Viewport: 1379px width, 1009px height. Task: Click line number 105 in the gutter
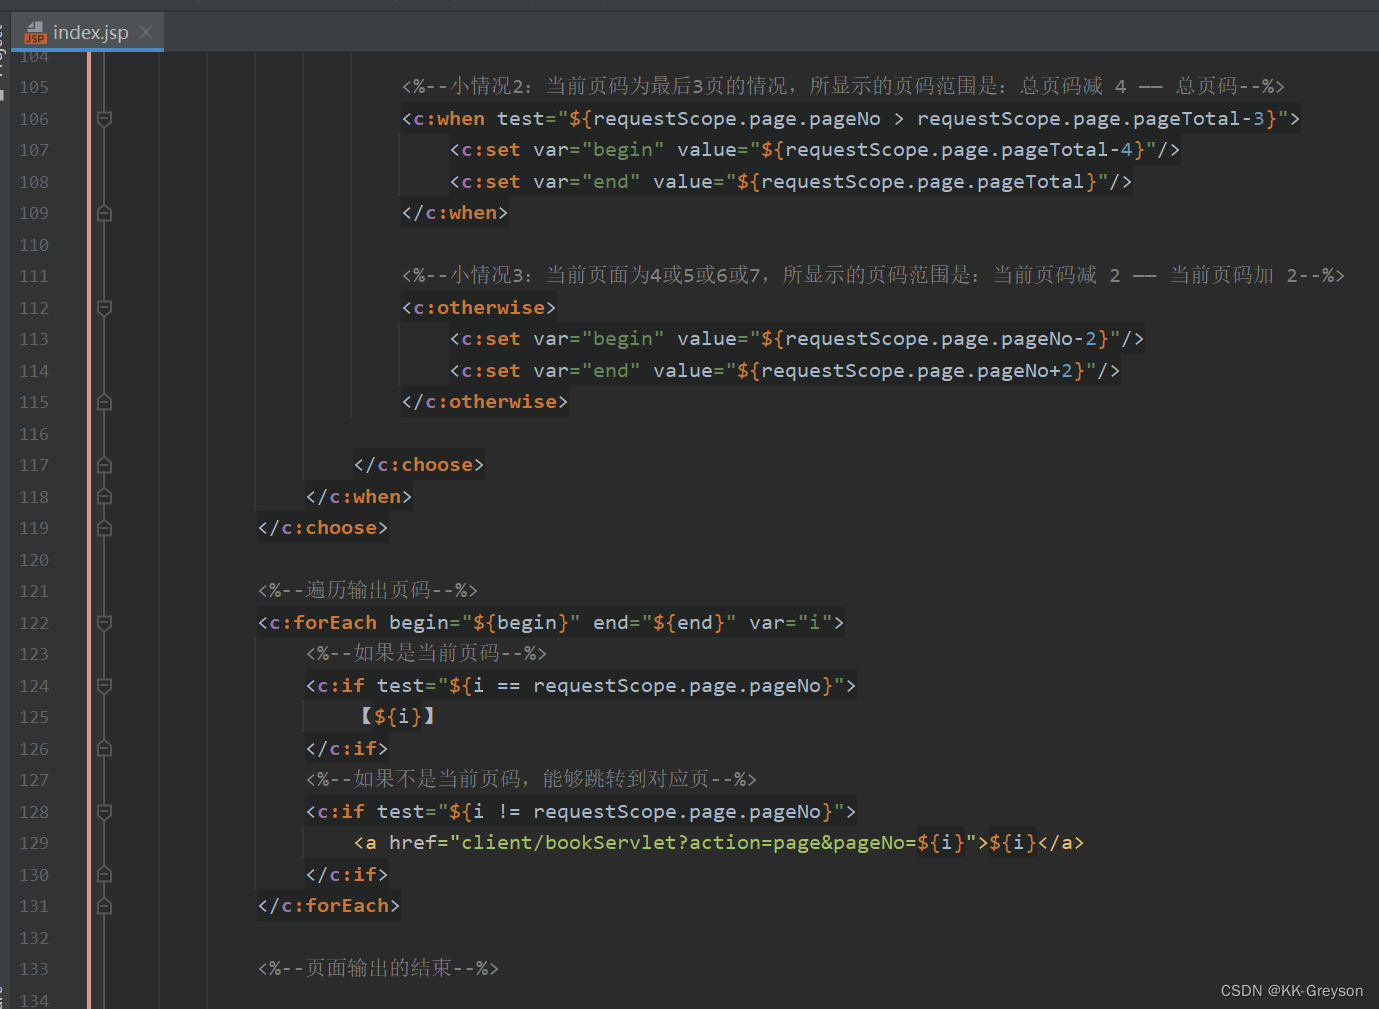click(34, 87)
